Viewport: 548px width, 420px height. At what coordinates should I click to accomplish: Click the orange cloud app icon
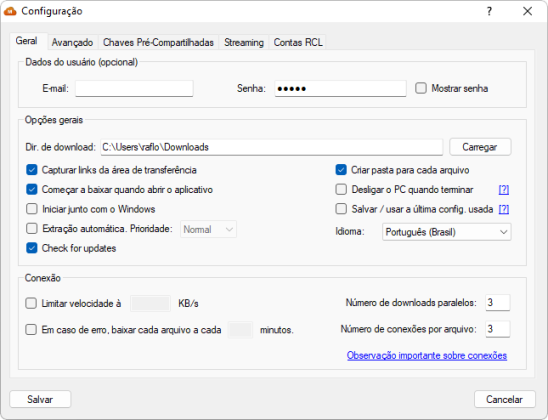(x=10, y=11)
